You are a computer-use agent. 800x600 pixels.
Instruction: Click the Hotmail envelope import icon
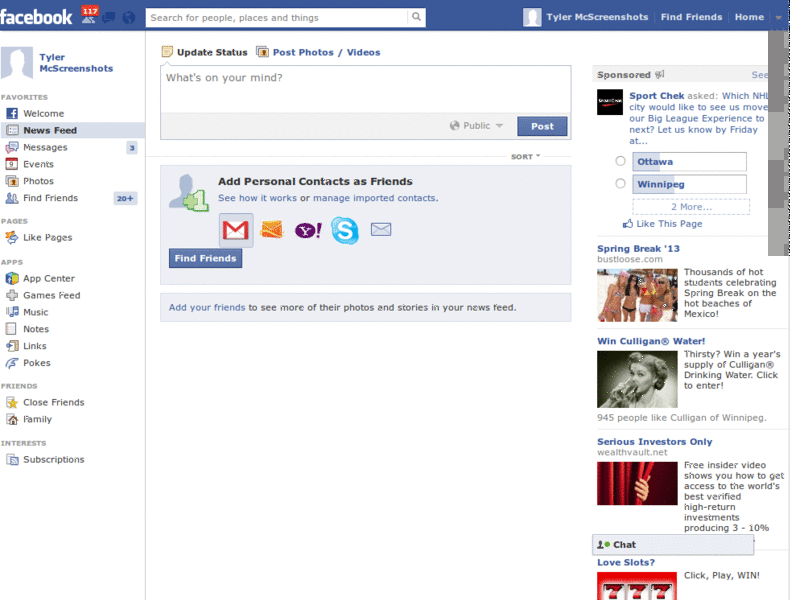tap(271, 230)
